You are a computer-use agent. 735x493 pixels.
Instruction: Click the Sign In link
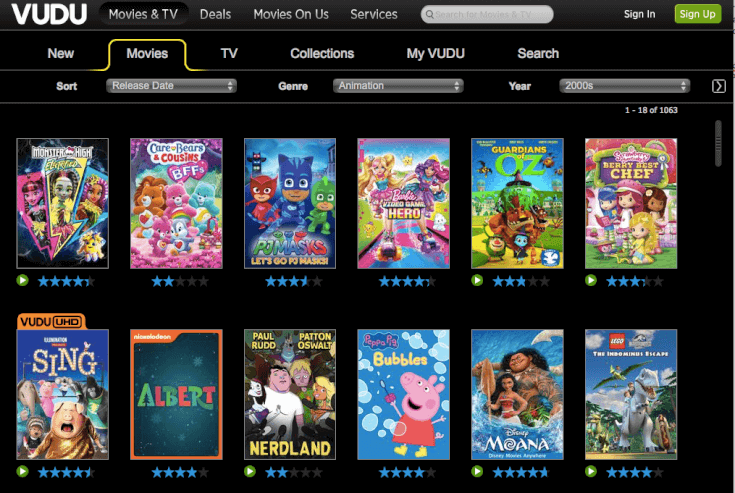[639, 14]
